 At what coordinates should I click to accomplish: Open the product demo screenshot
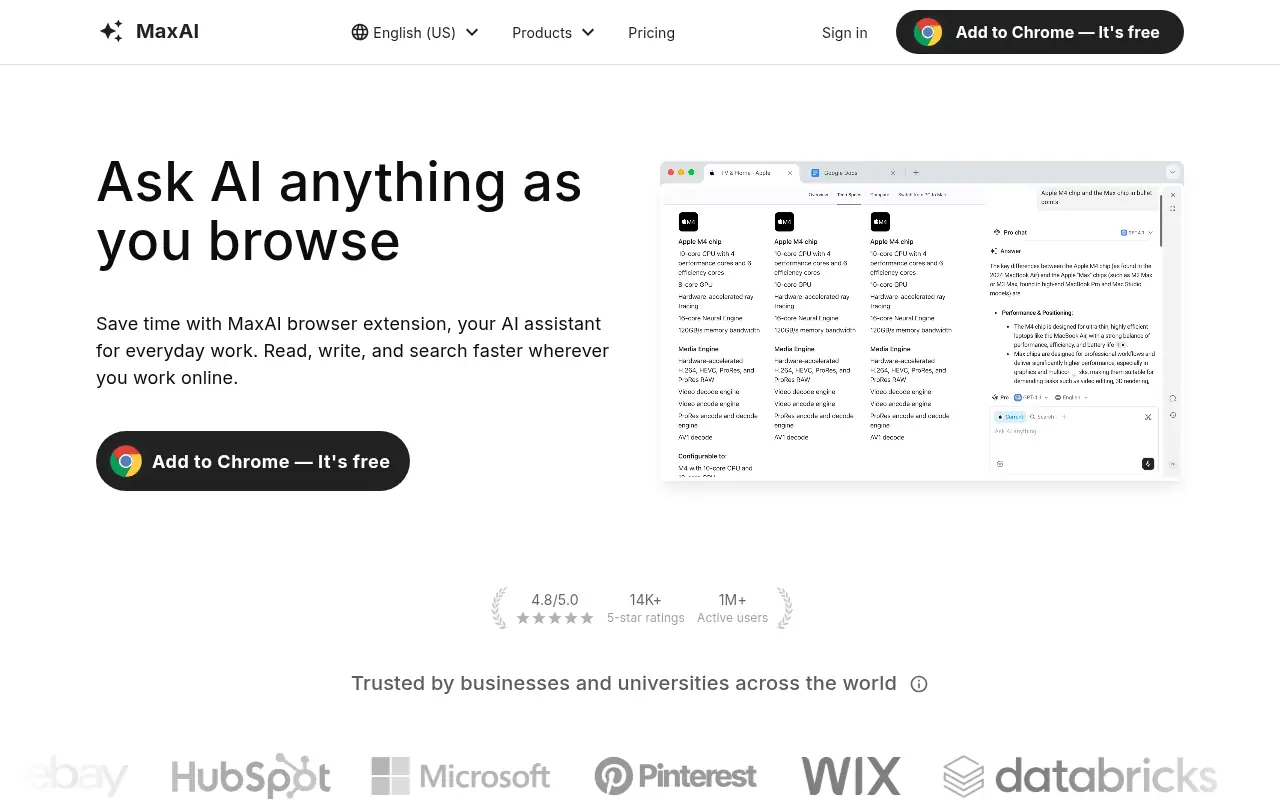click(x=922, y=321)
